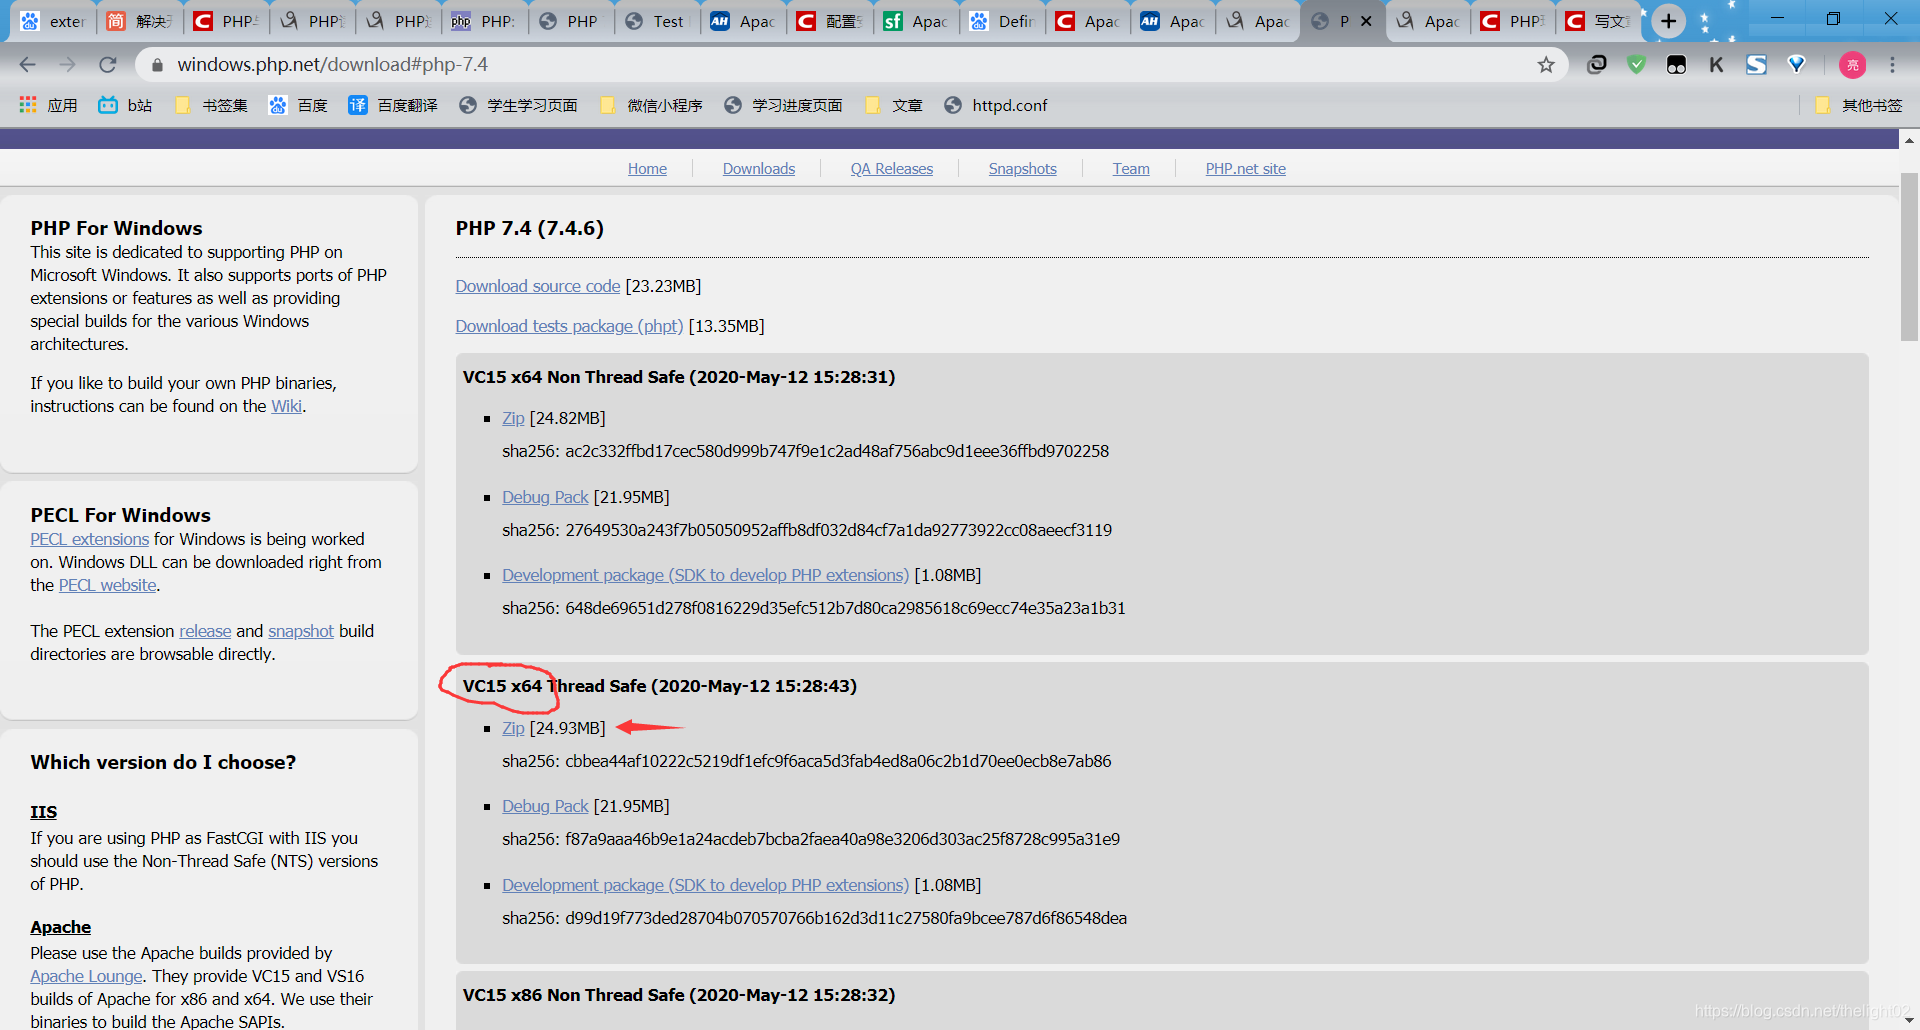This screenshot has width=1920, height=1030.
Task: Open the Downloads nav link
Action: (x=759, y=169)
